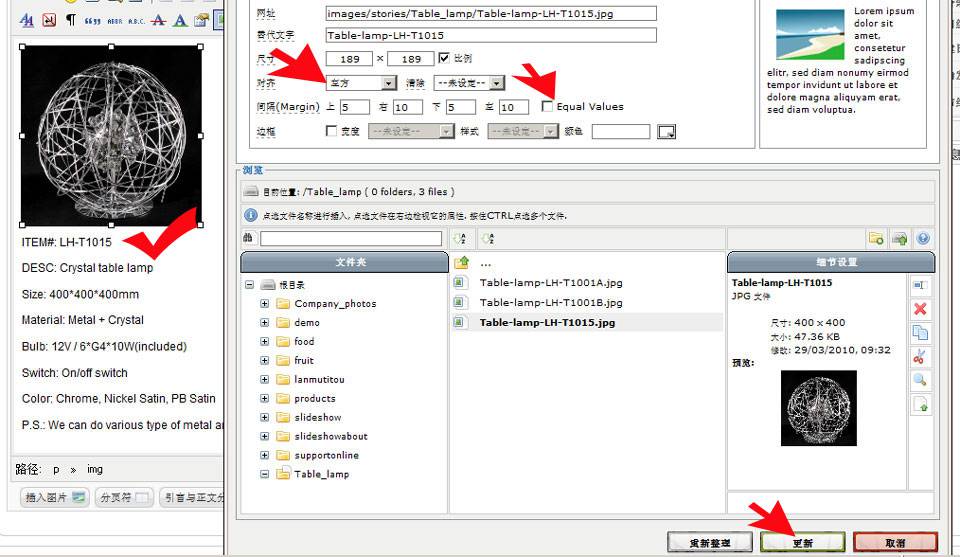Open the border width dropdown
960x557 pixels.
tap(411, 132)
